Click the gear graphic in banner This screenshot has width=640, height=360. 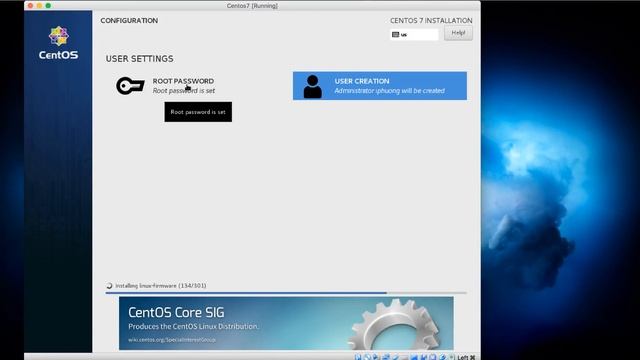click(394, 324)
